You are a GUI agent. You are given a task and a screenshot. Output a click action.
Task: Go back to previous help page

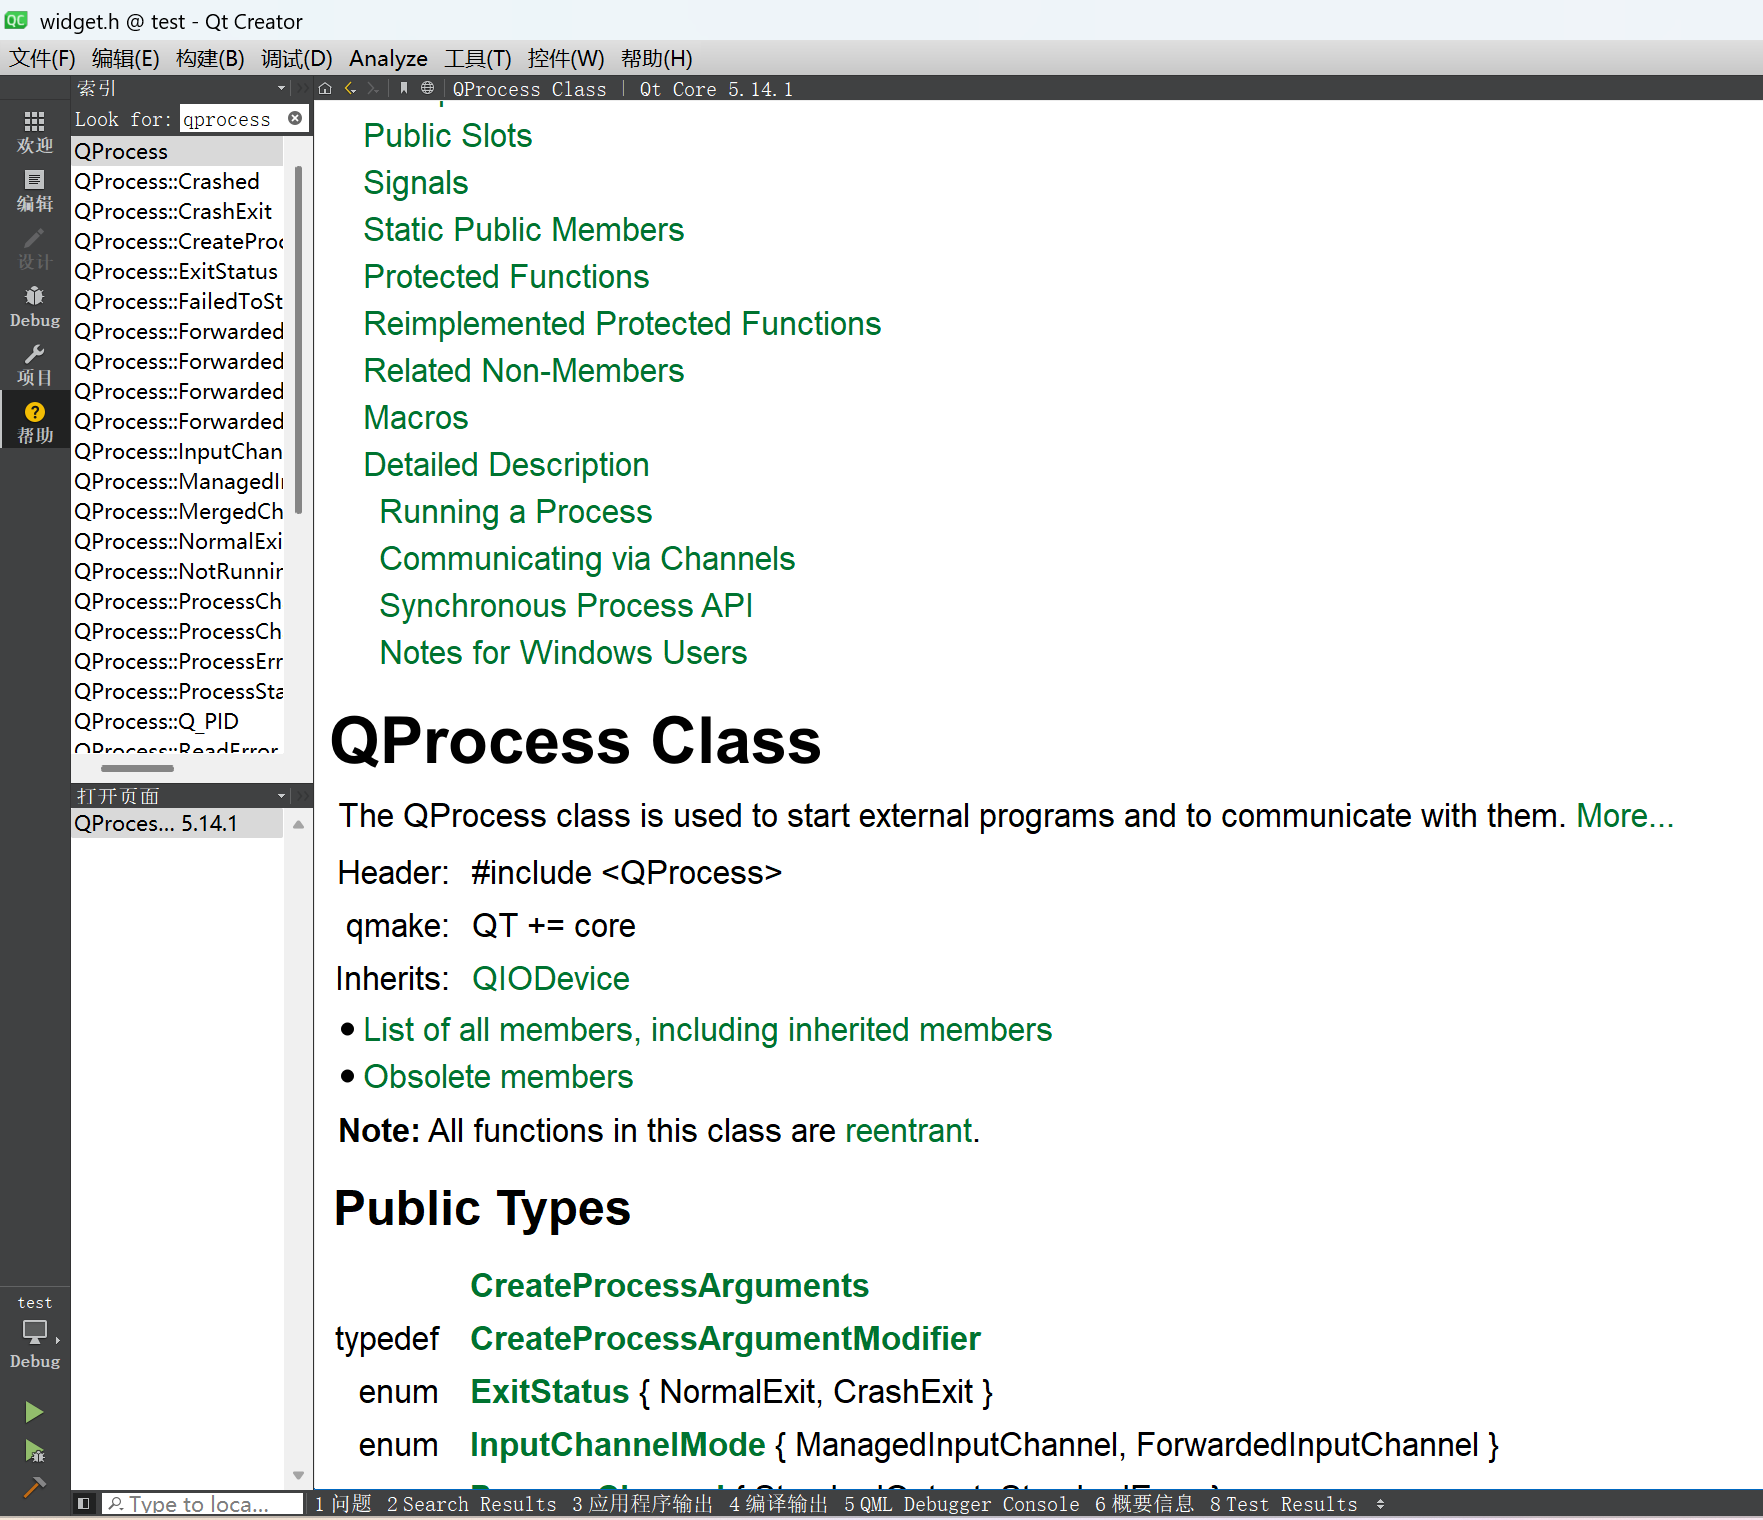pyautogui.click(x=350, y=88)
